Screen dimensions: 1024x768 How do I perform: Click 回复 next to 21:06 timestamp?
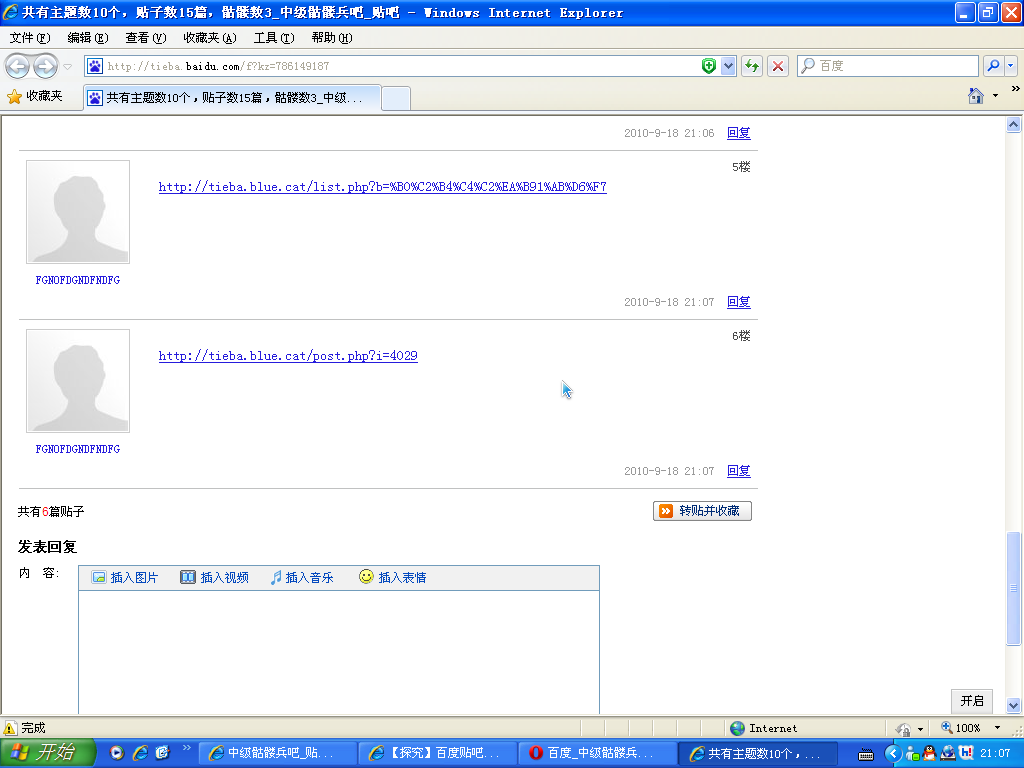click(739, 133)
